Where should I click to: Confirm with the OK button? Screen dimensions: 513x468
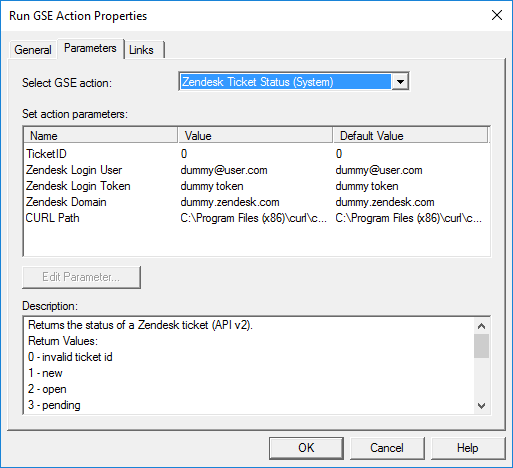(x=306, y=448)
